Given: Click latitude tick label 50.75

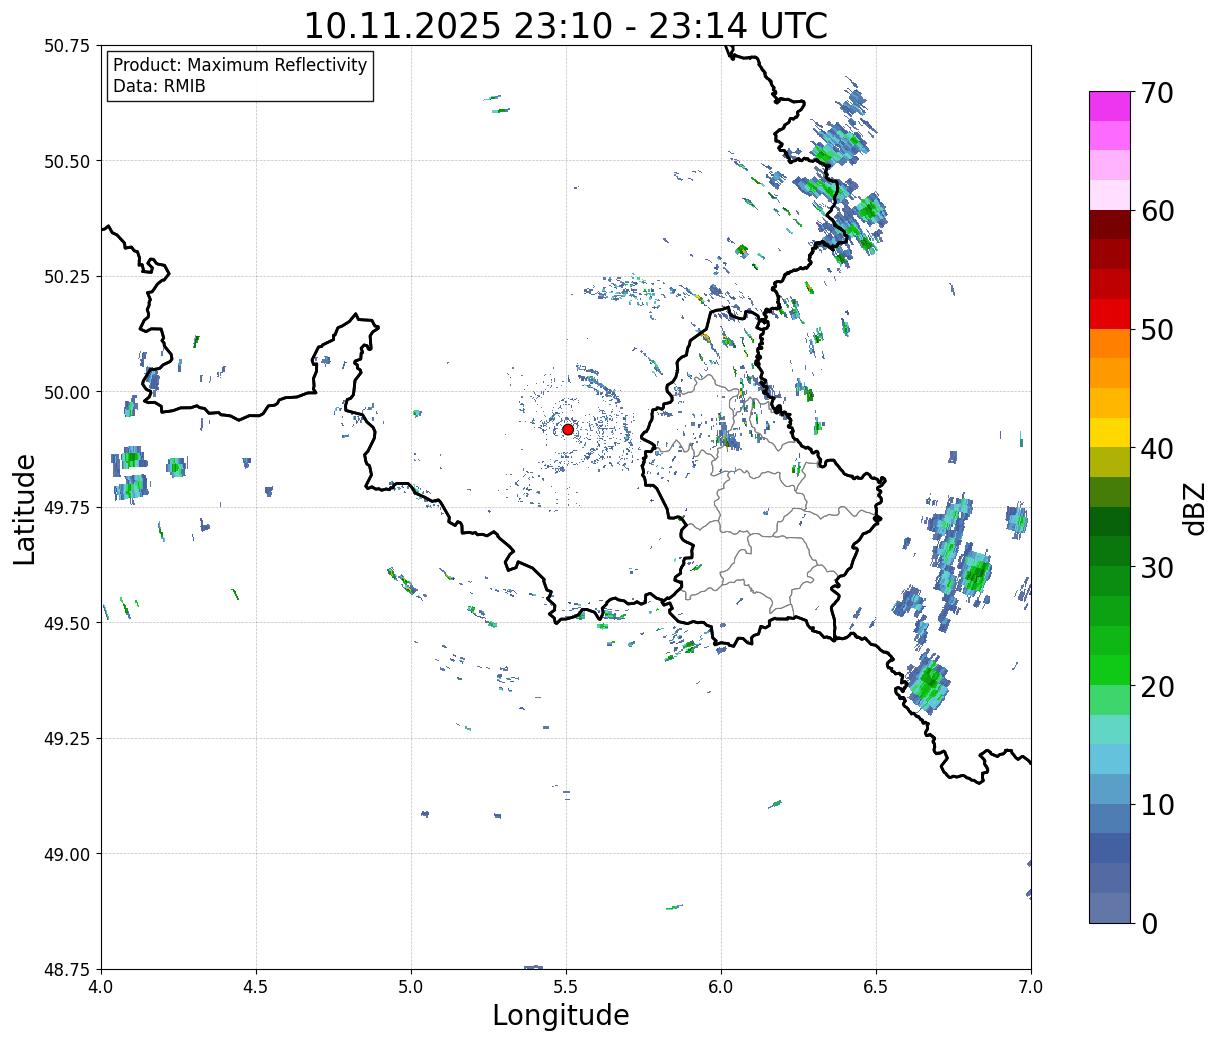Looking at the screenshot, I should [x=66, y=46].
